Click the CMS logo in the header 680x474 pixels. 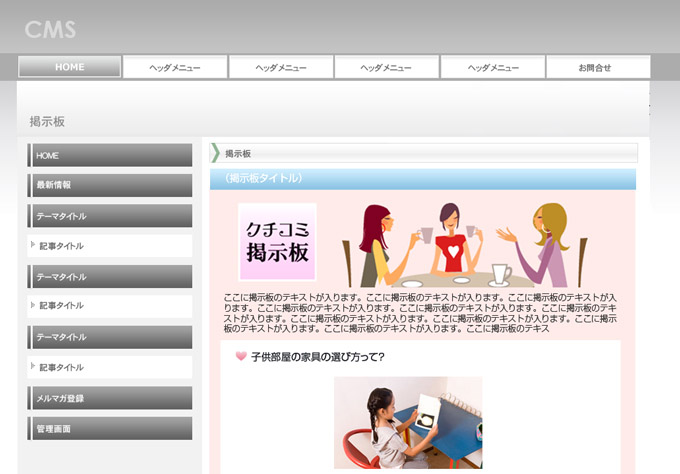pyautogui.click(x=50, y=29)
